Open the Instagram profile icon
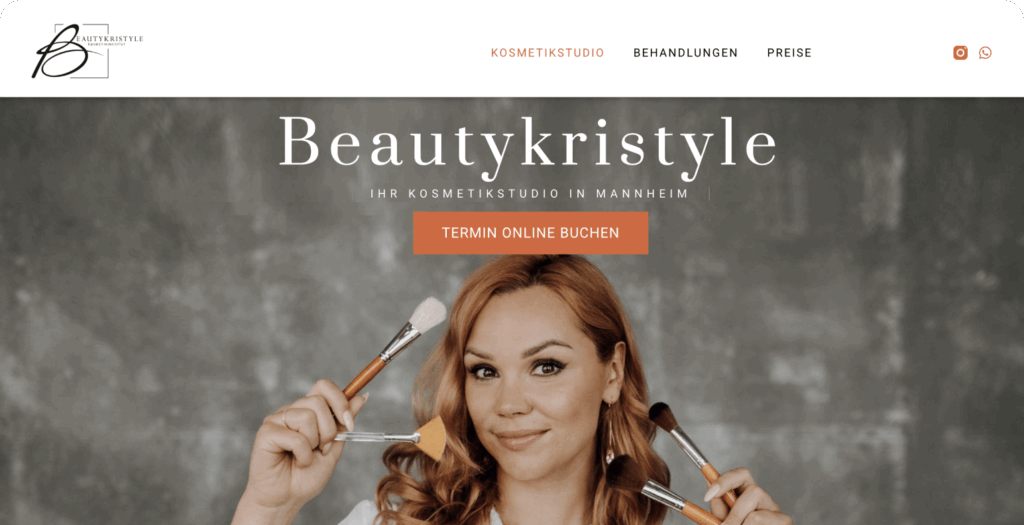 [960, 53]
